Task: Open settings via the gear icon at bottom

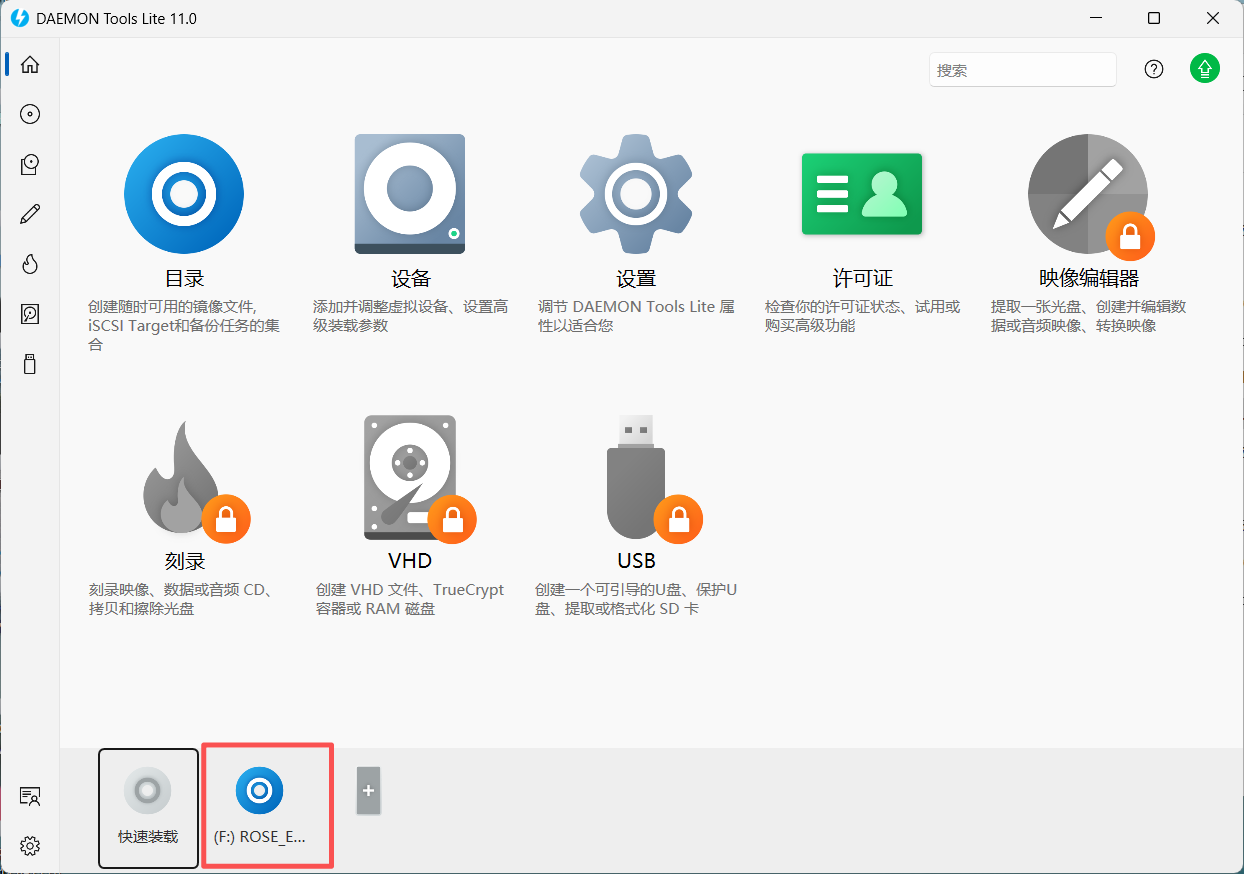Action: pyautogui.click(x=30, y=845)
